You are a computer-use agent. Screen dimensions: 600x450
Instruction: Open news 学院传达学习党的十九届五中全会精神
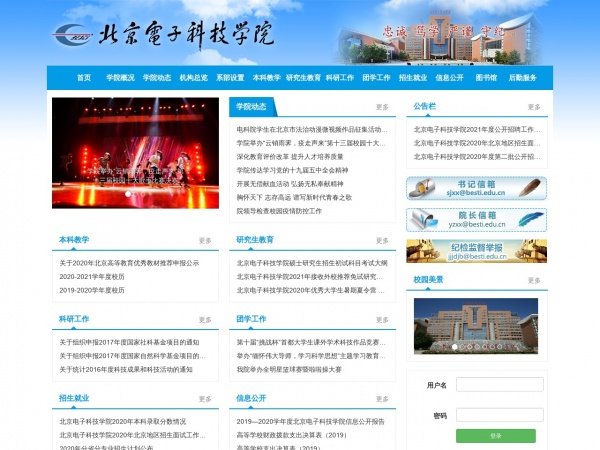(x=292, y=170)
